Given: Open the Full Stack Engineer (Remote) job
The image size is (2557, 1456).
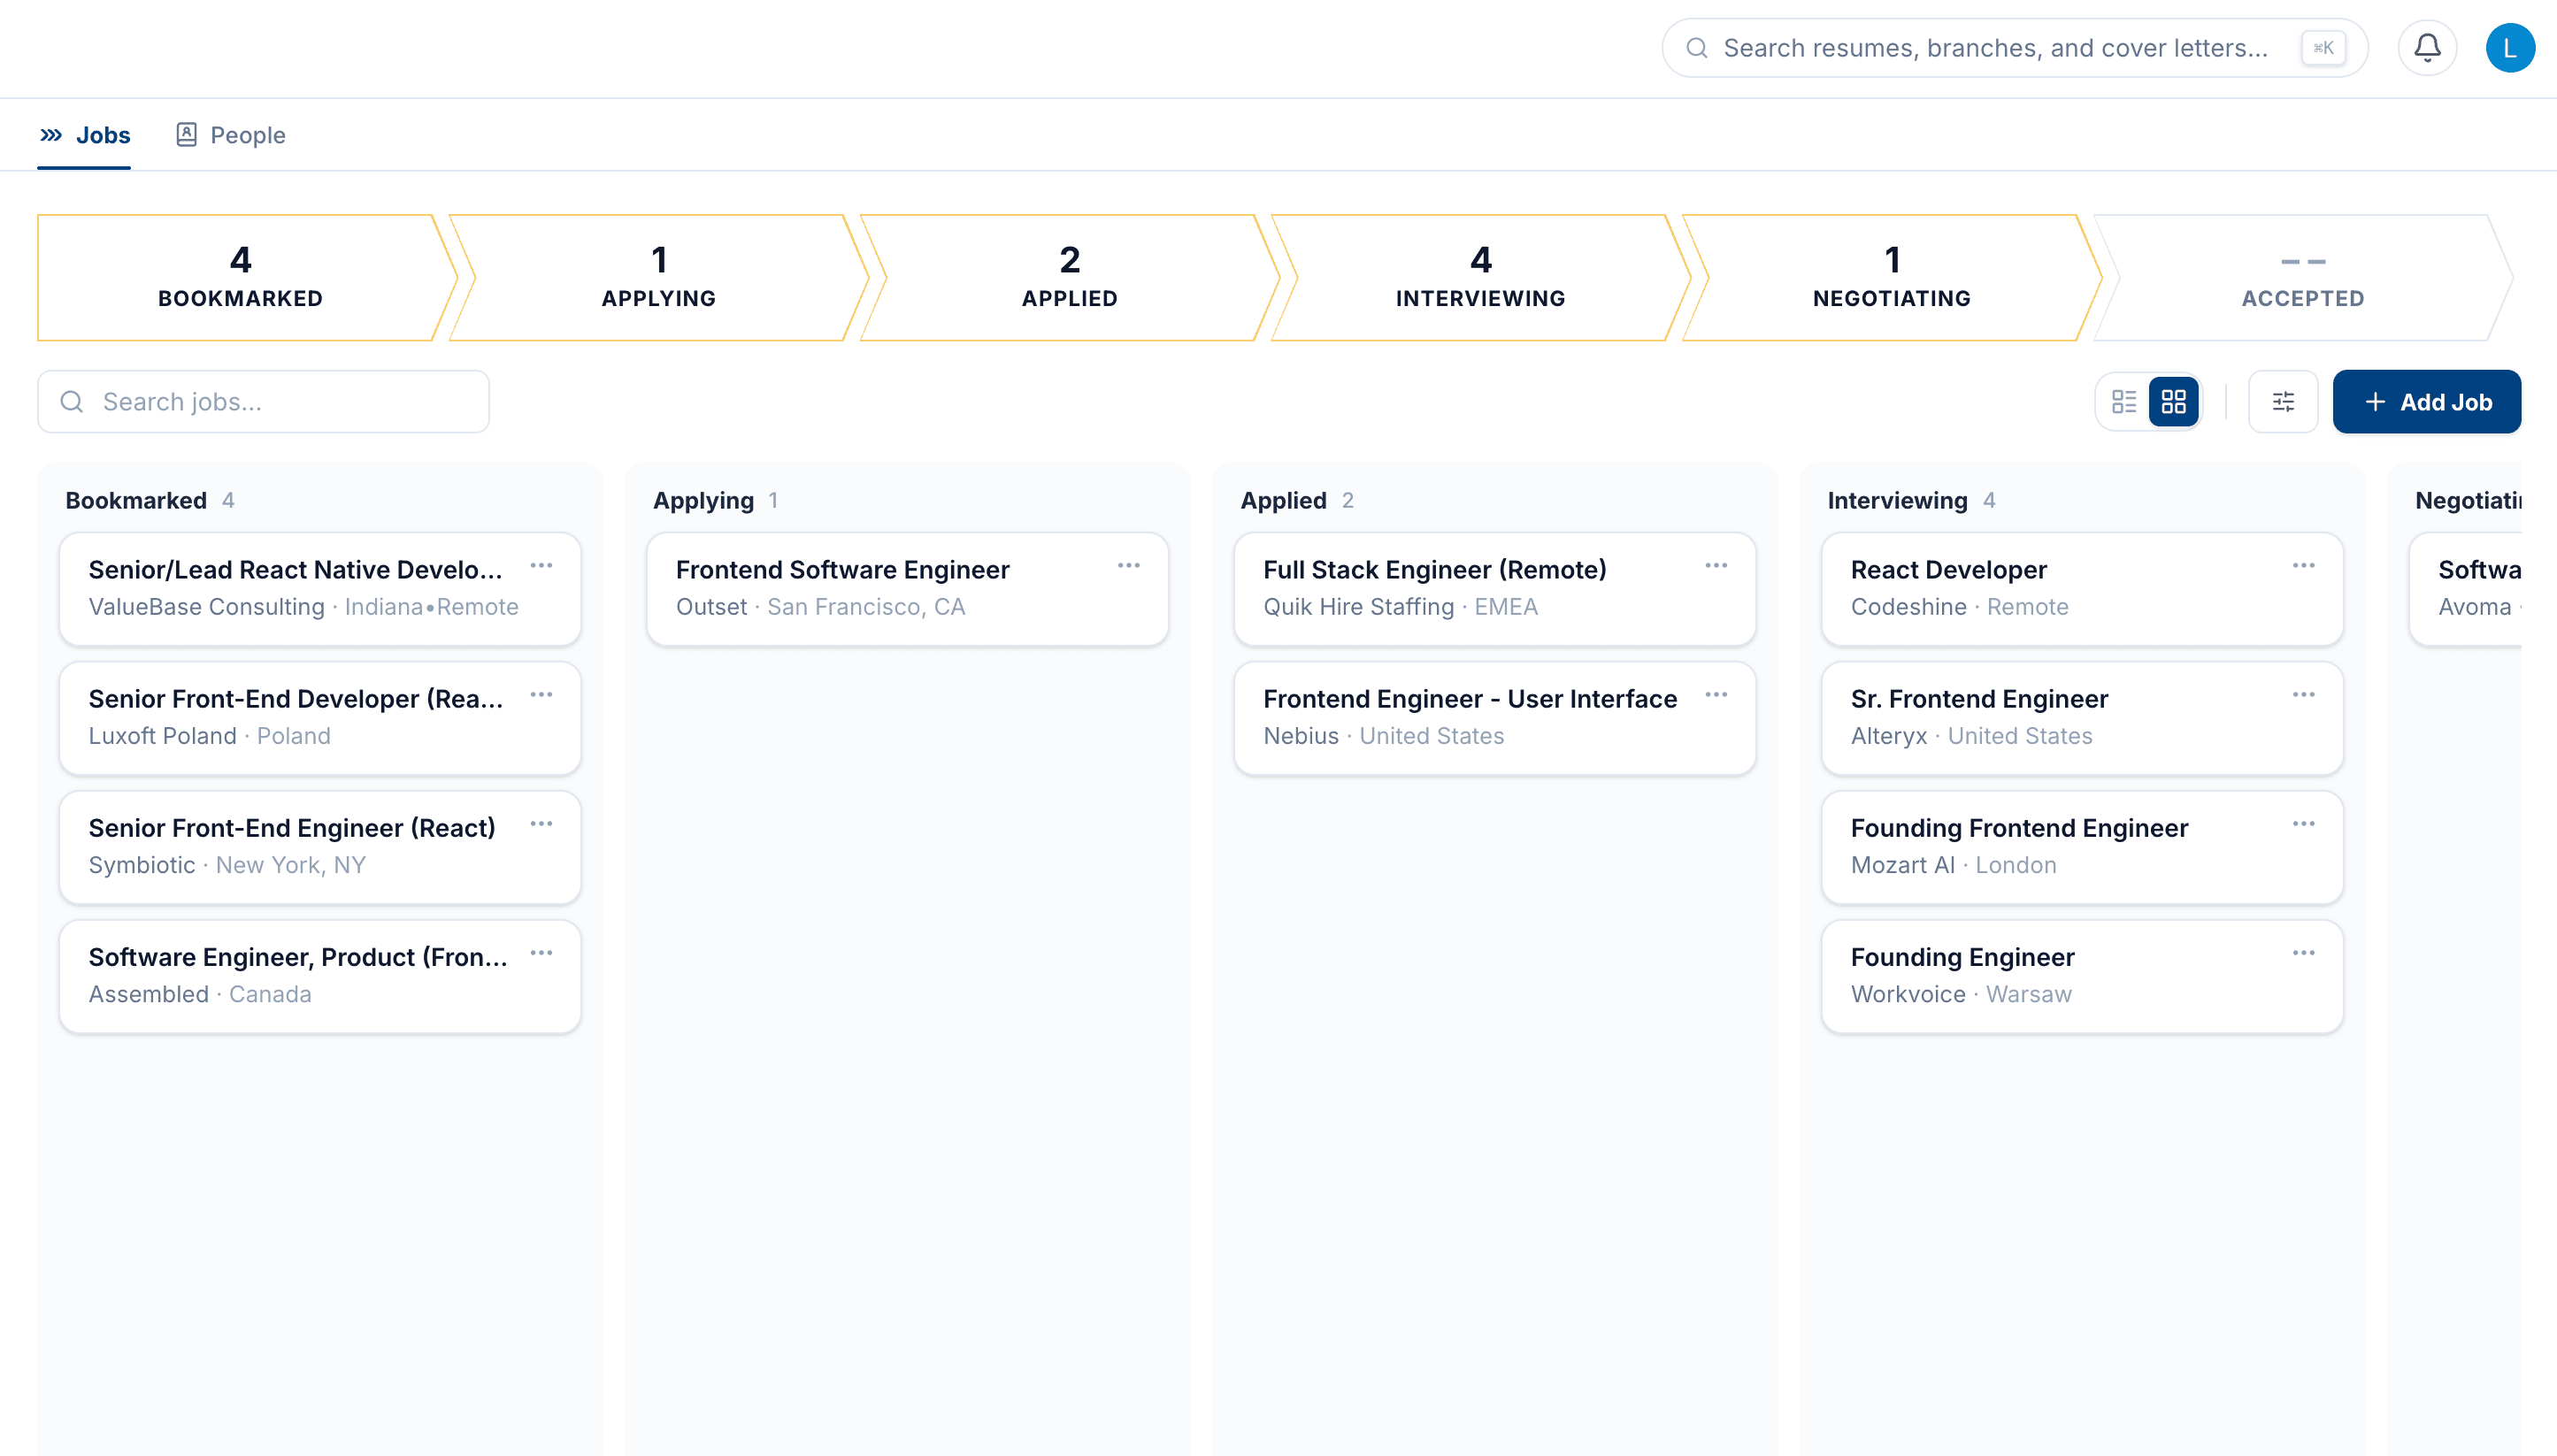Looking at the screenshot, I should 1495,589.
